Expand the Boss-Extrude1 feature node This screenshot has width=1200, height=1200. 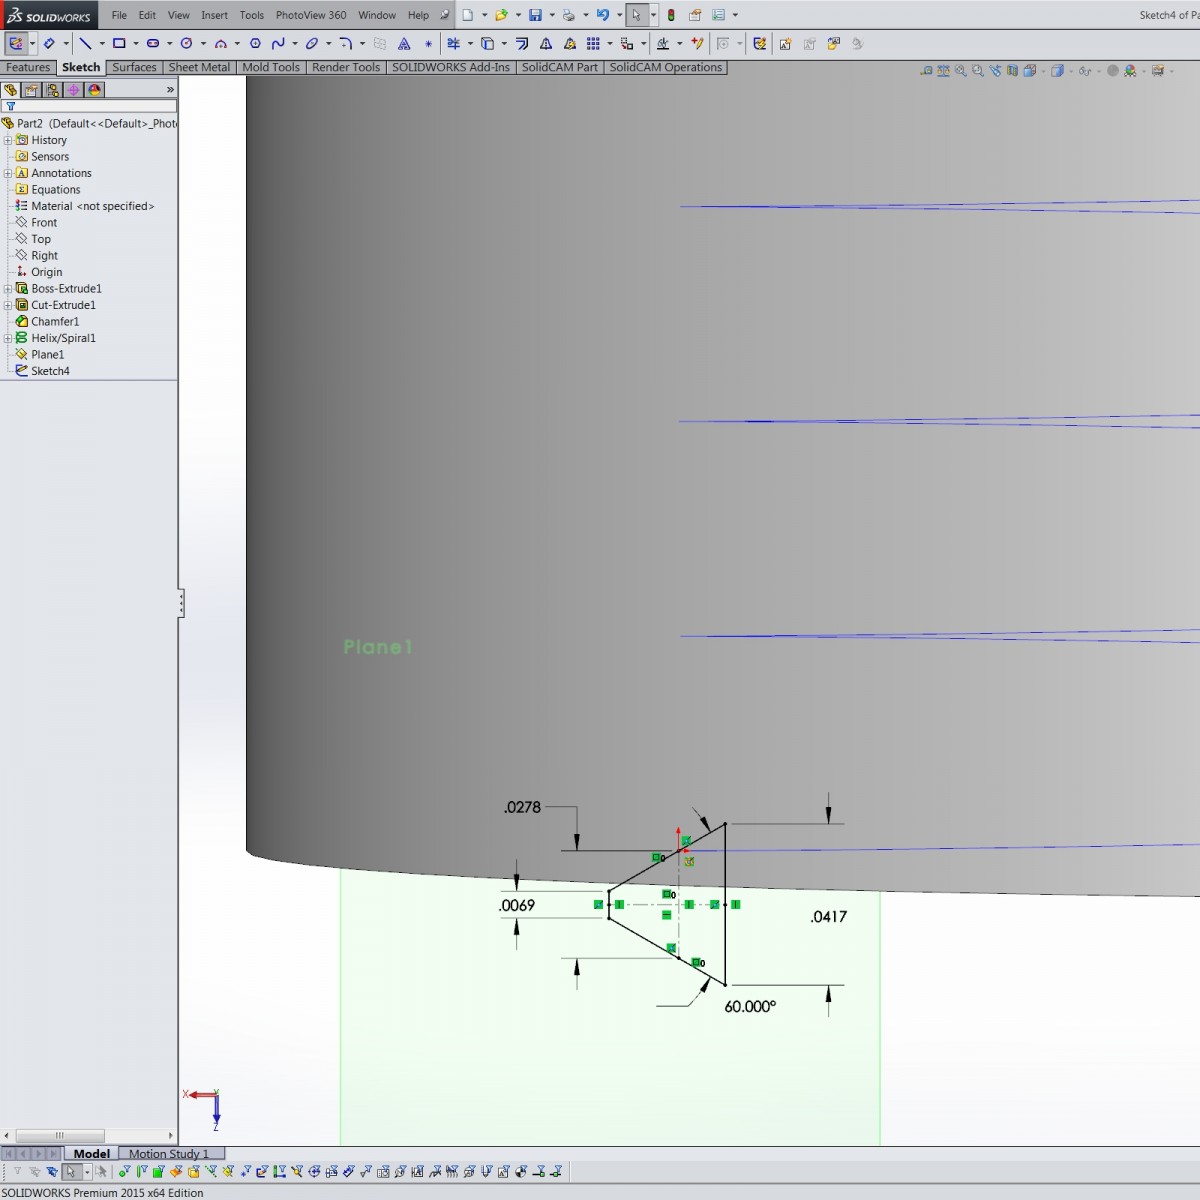[8, 289]
